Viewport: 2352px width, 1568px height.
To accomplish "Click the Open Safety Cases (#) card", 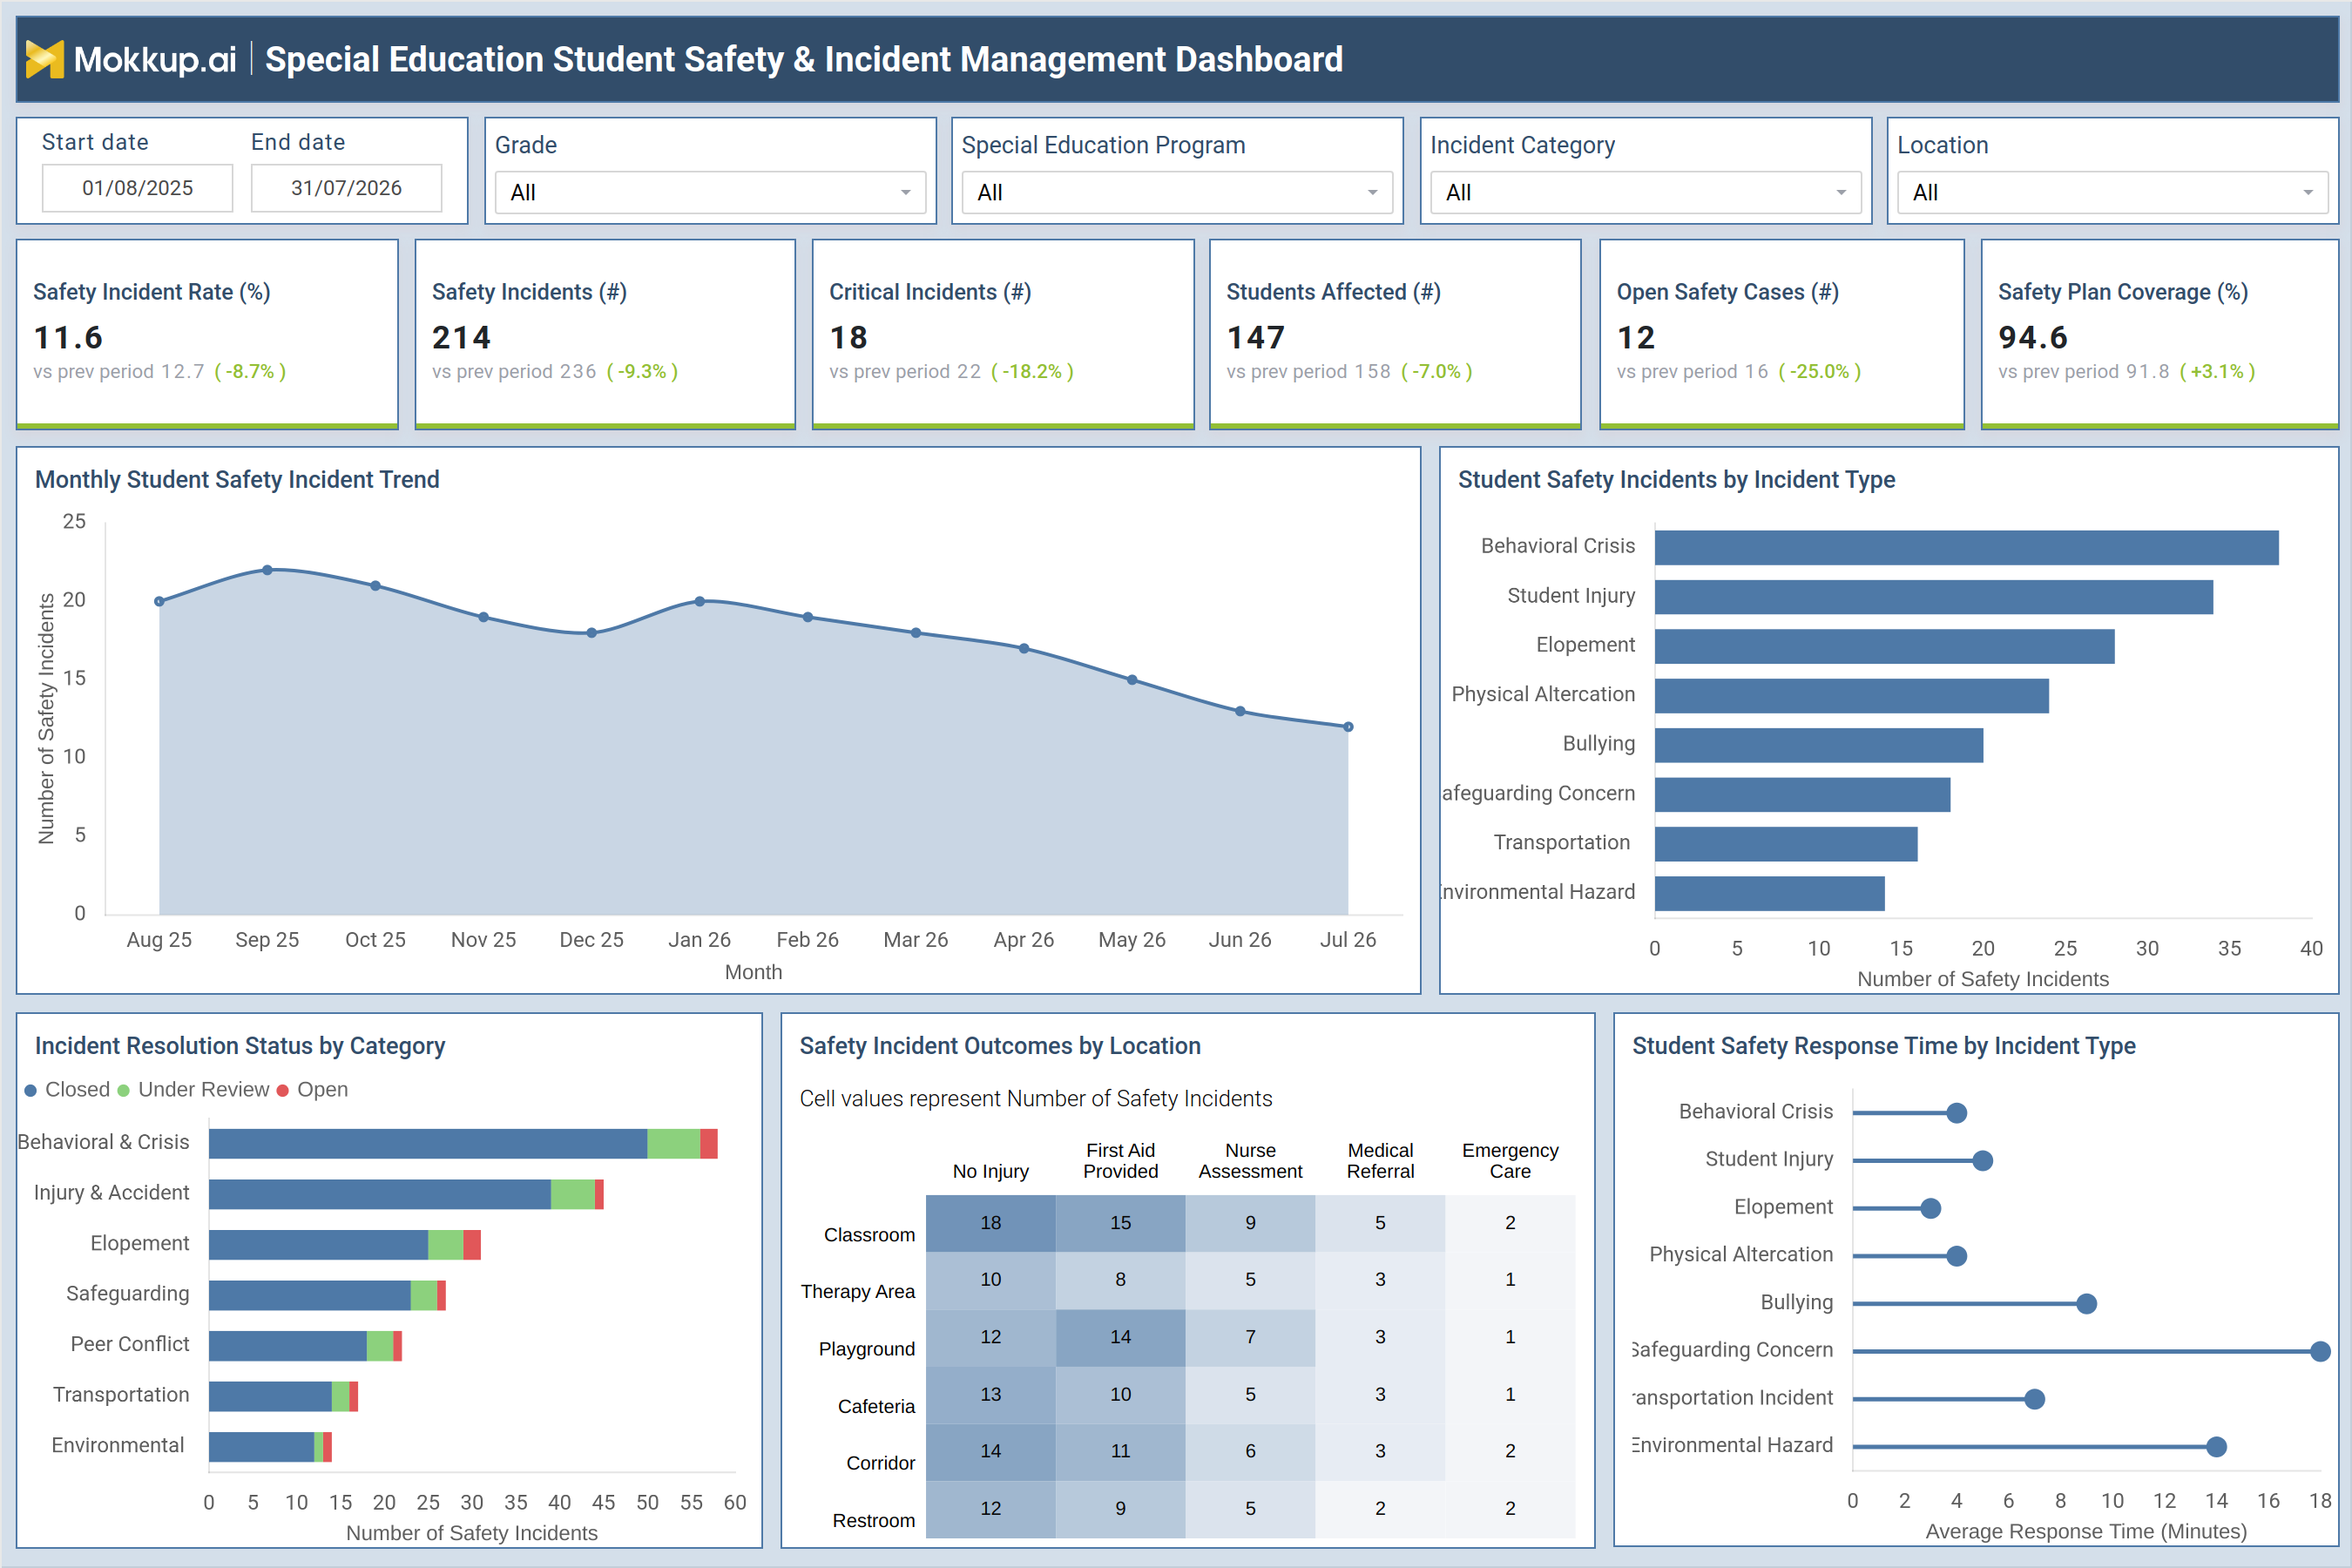I will point(1782,334).
